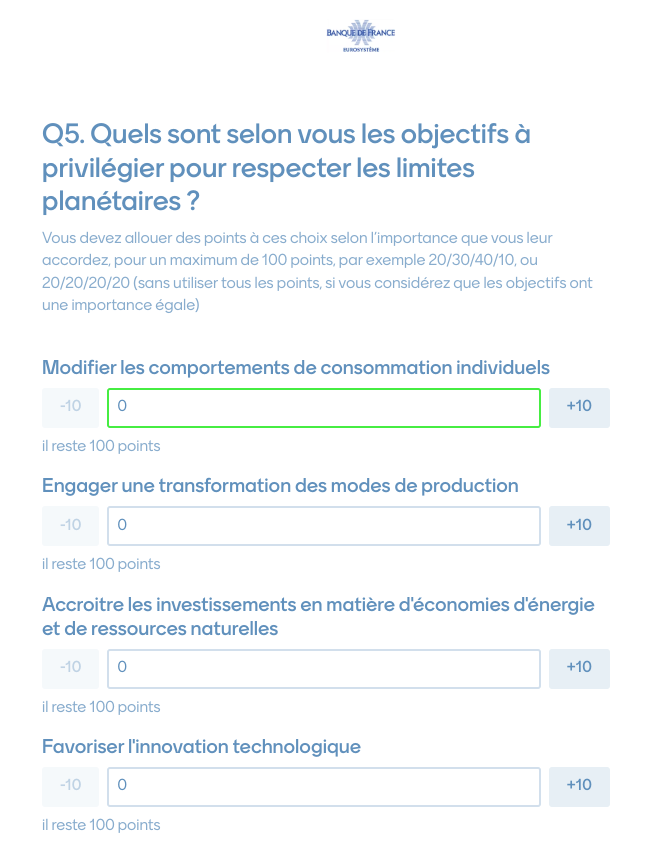Click the technological innovation points input

click(324, 786)
